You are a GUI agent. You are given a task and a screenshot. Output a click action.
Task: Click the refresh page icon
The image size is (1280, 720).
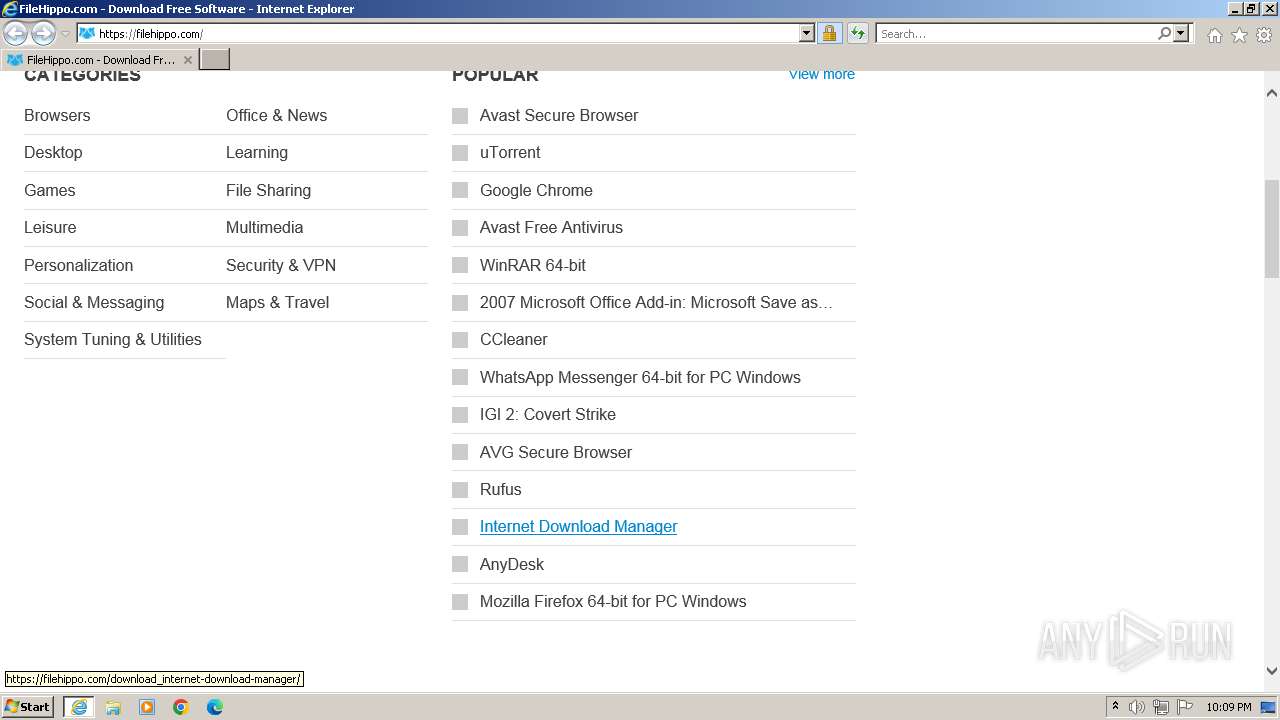(858, 33)
